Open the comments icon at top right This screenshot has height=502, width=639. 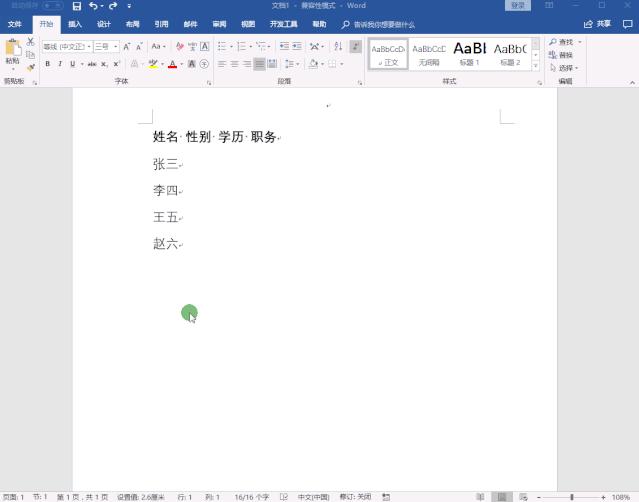[x=628, y=24]
